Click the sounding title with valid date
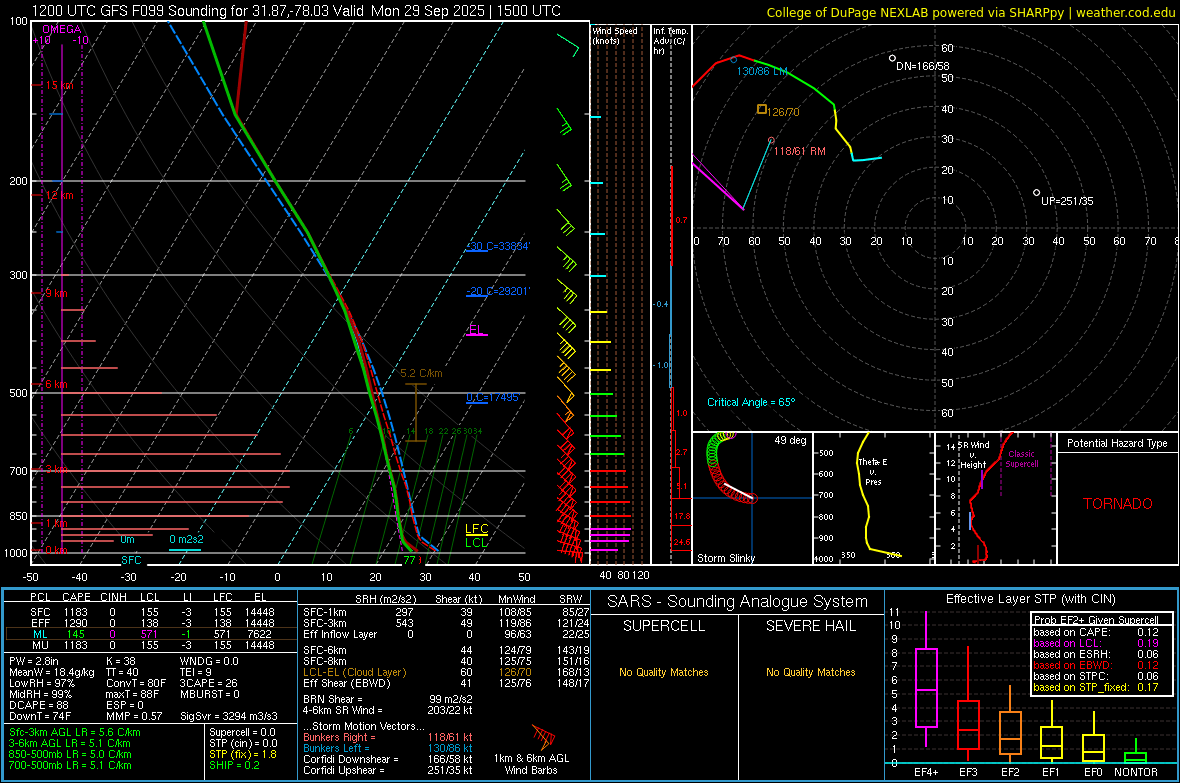The height and width of the screenshot is (783, 1180). coord(296,11)
